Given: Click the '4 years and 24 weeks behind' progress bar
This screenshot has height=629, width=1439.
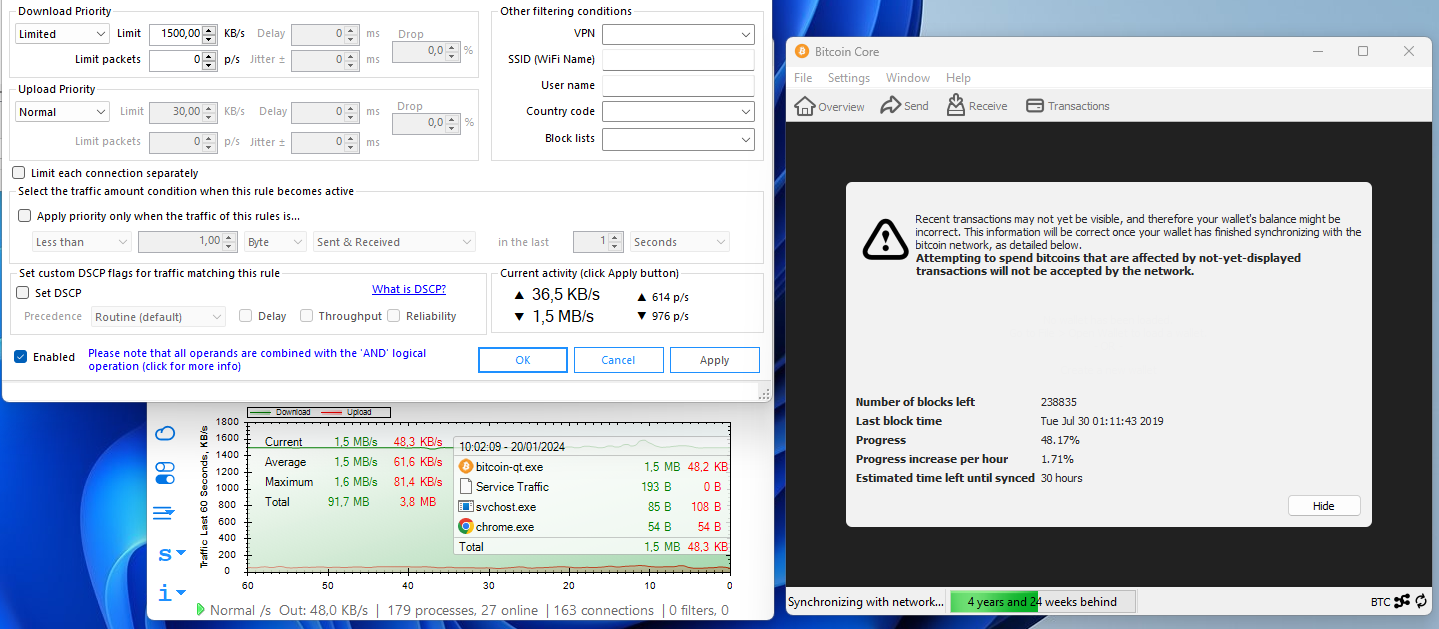Looking at the screenshot, I should point(1043,601).
